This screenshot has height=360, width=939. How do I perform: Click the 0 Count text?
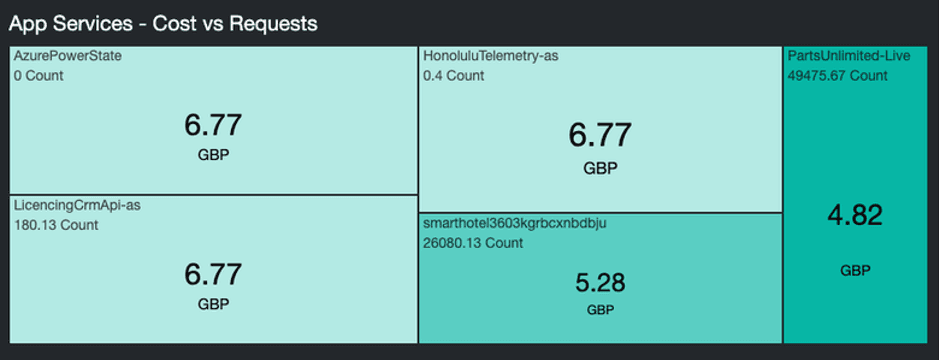[x=38, y=76]
